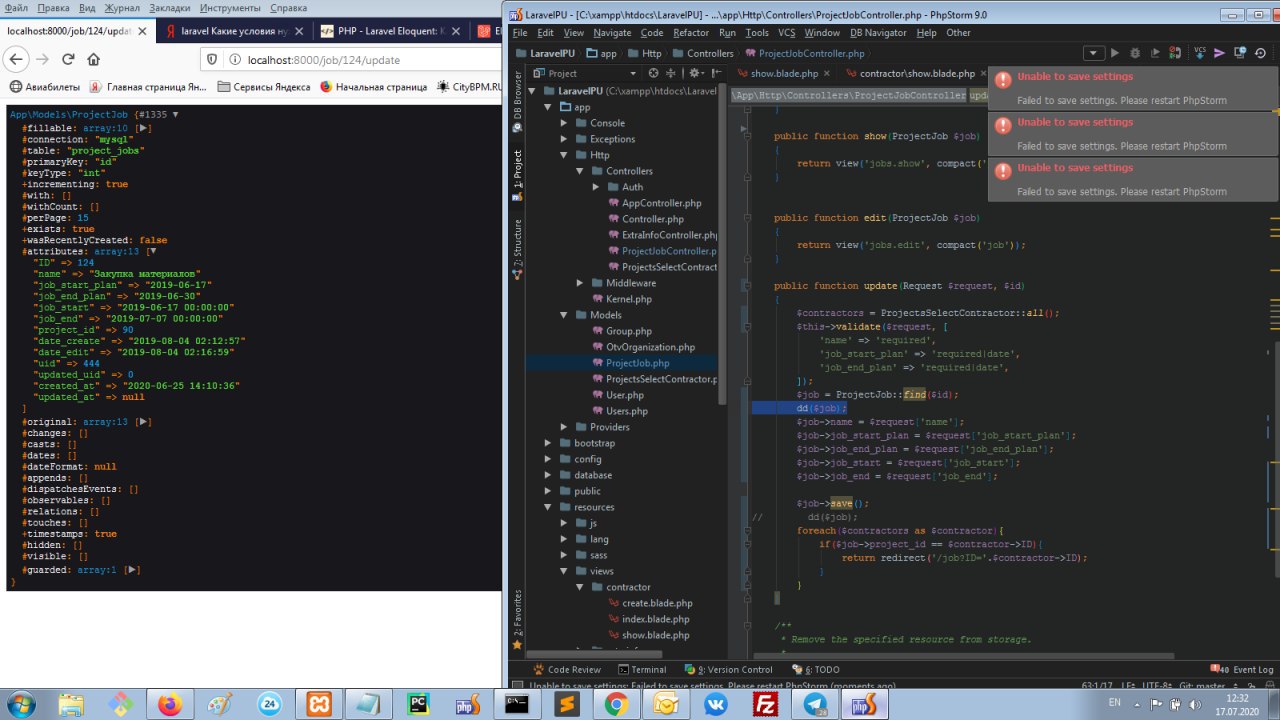Open ProjectJob.php in project tree

tap(637, 363)
